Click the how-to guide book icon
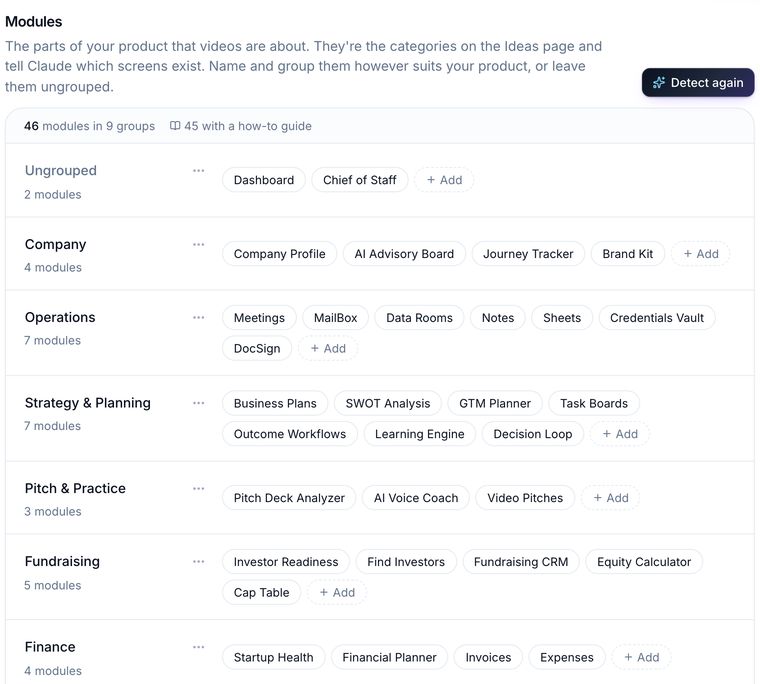Viewport: 760px width, 684px height. pos(175,126)
